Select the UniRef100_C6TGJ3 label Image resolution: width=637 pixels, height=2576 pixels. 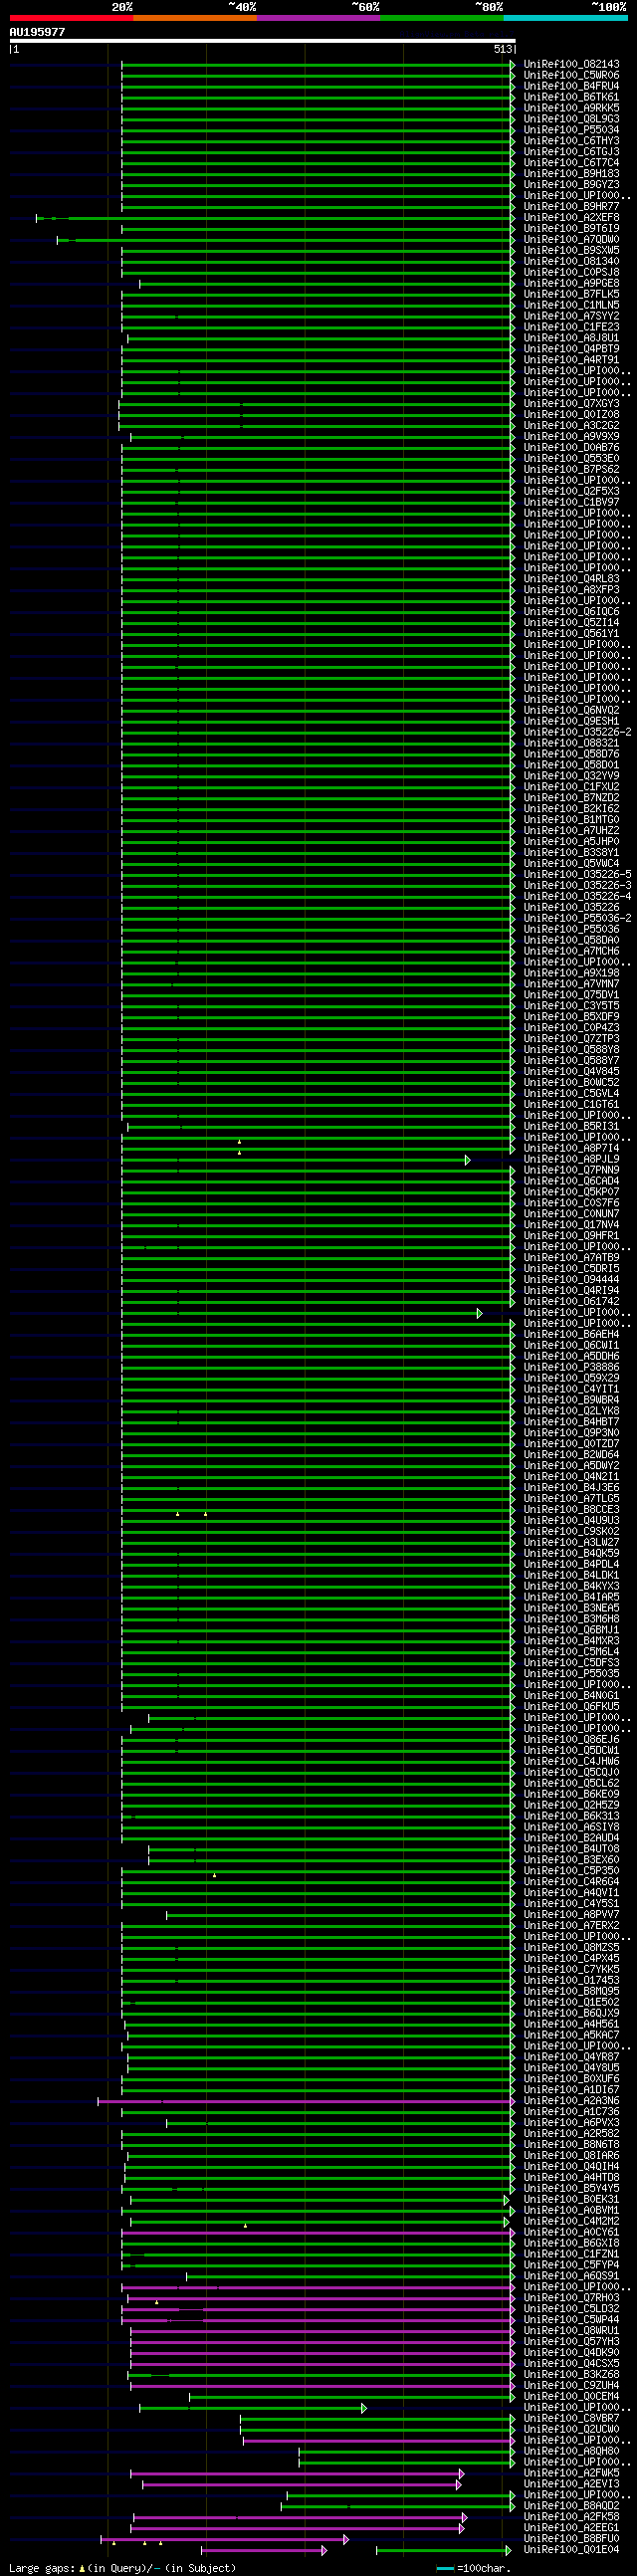tap(571, 152)
